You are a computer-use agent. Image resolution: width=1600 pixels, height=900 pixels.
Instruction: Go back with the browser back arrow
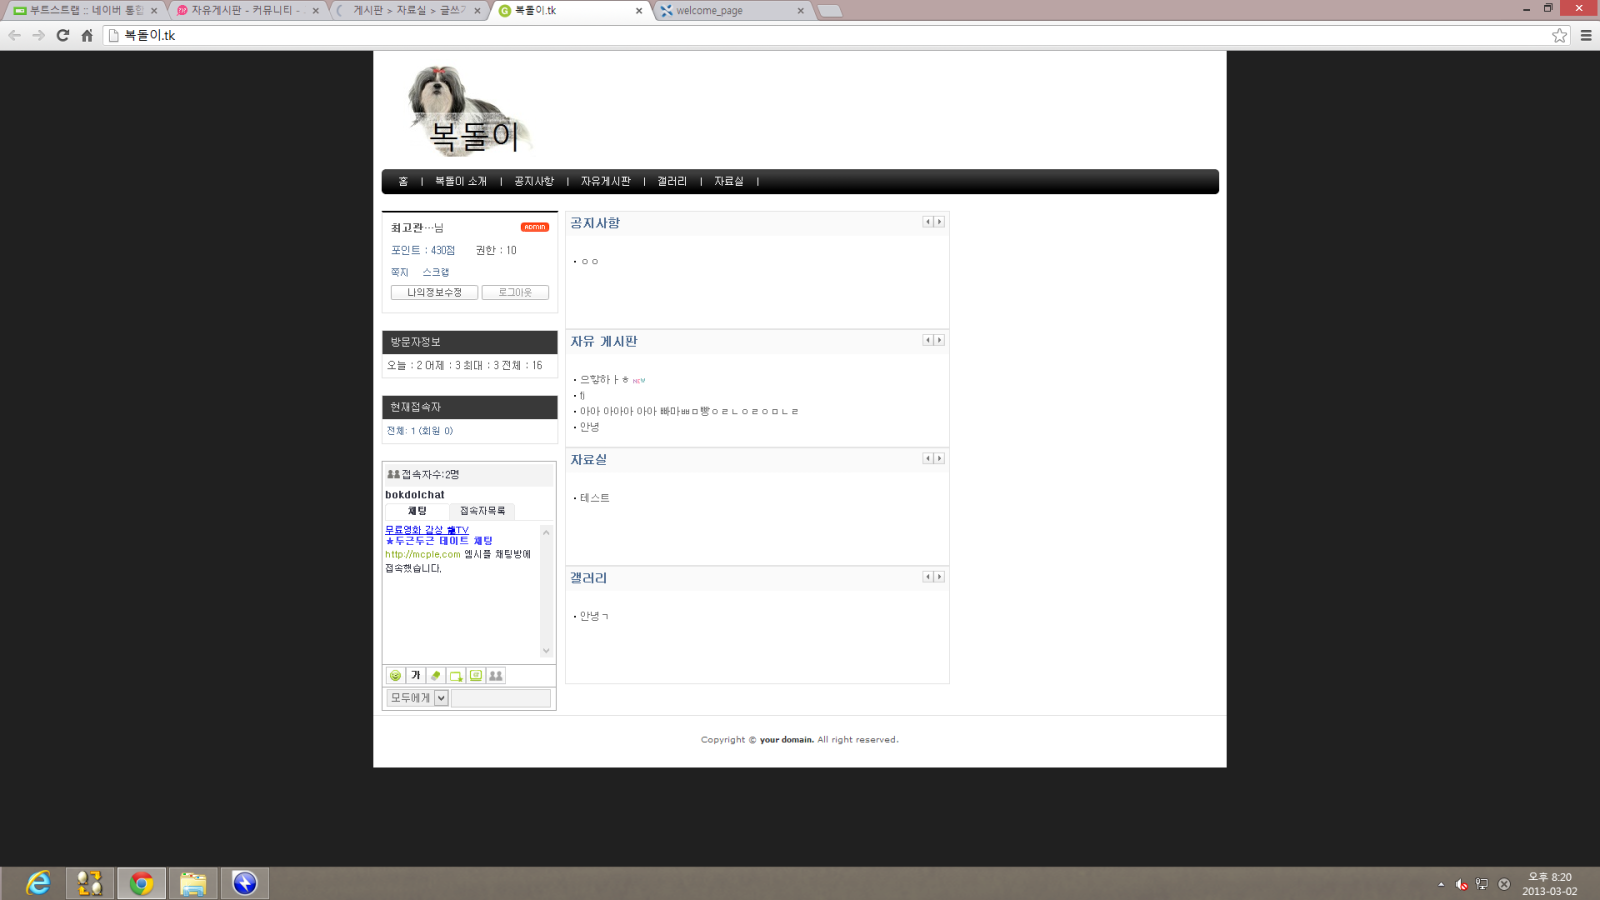(14, 35)
